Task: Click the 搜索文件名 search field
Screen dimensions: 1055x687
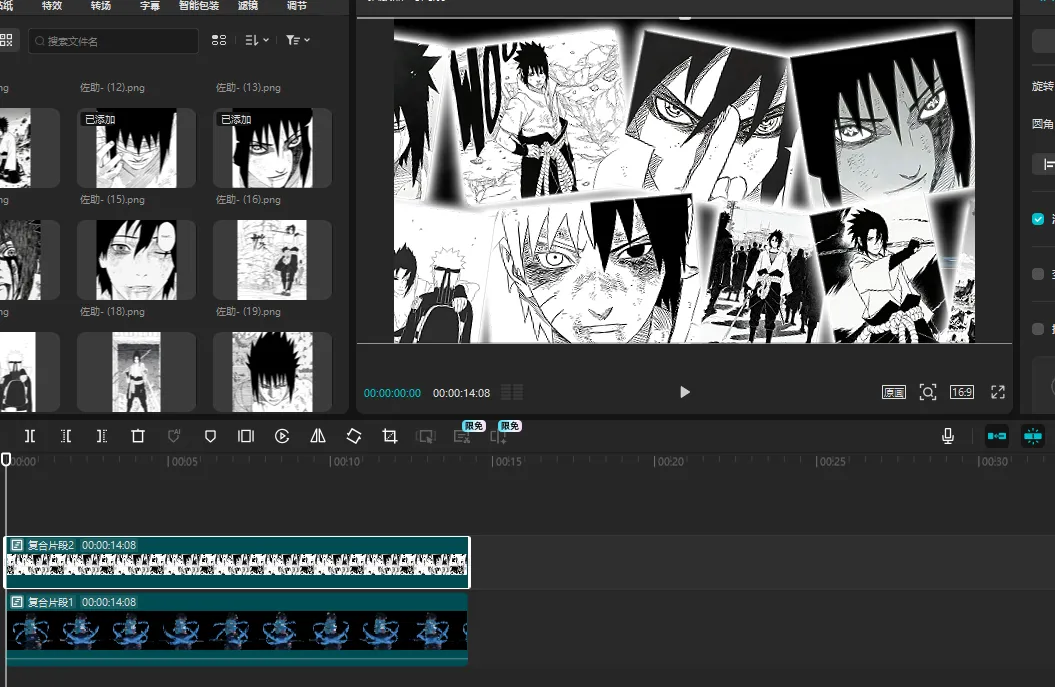Action: (113, 41)
